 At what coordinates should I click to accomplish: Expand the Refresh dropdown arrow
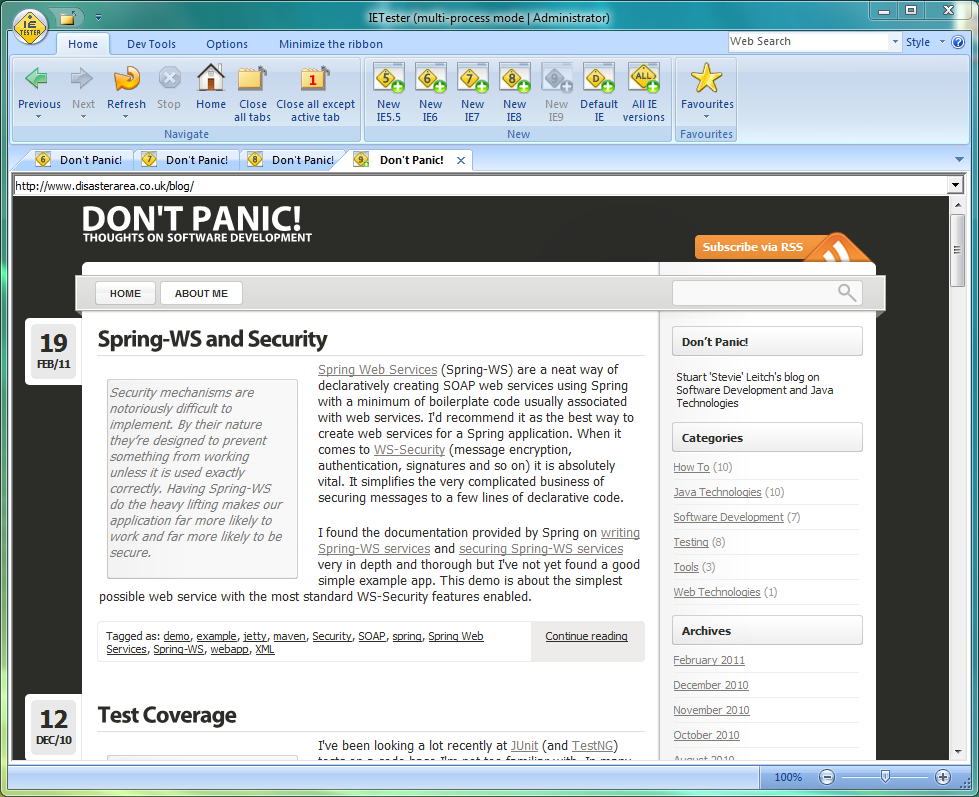(125, 117)
